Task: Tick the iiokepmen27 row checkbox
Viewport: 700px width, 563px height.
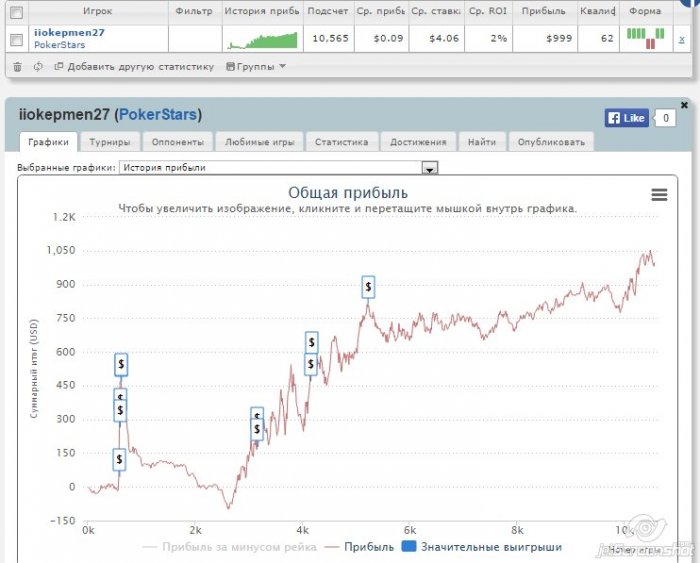Action: (x=17, y=40)
